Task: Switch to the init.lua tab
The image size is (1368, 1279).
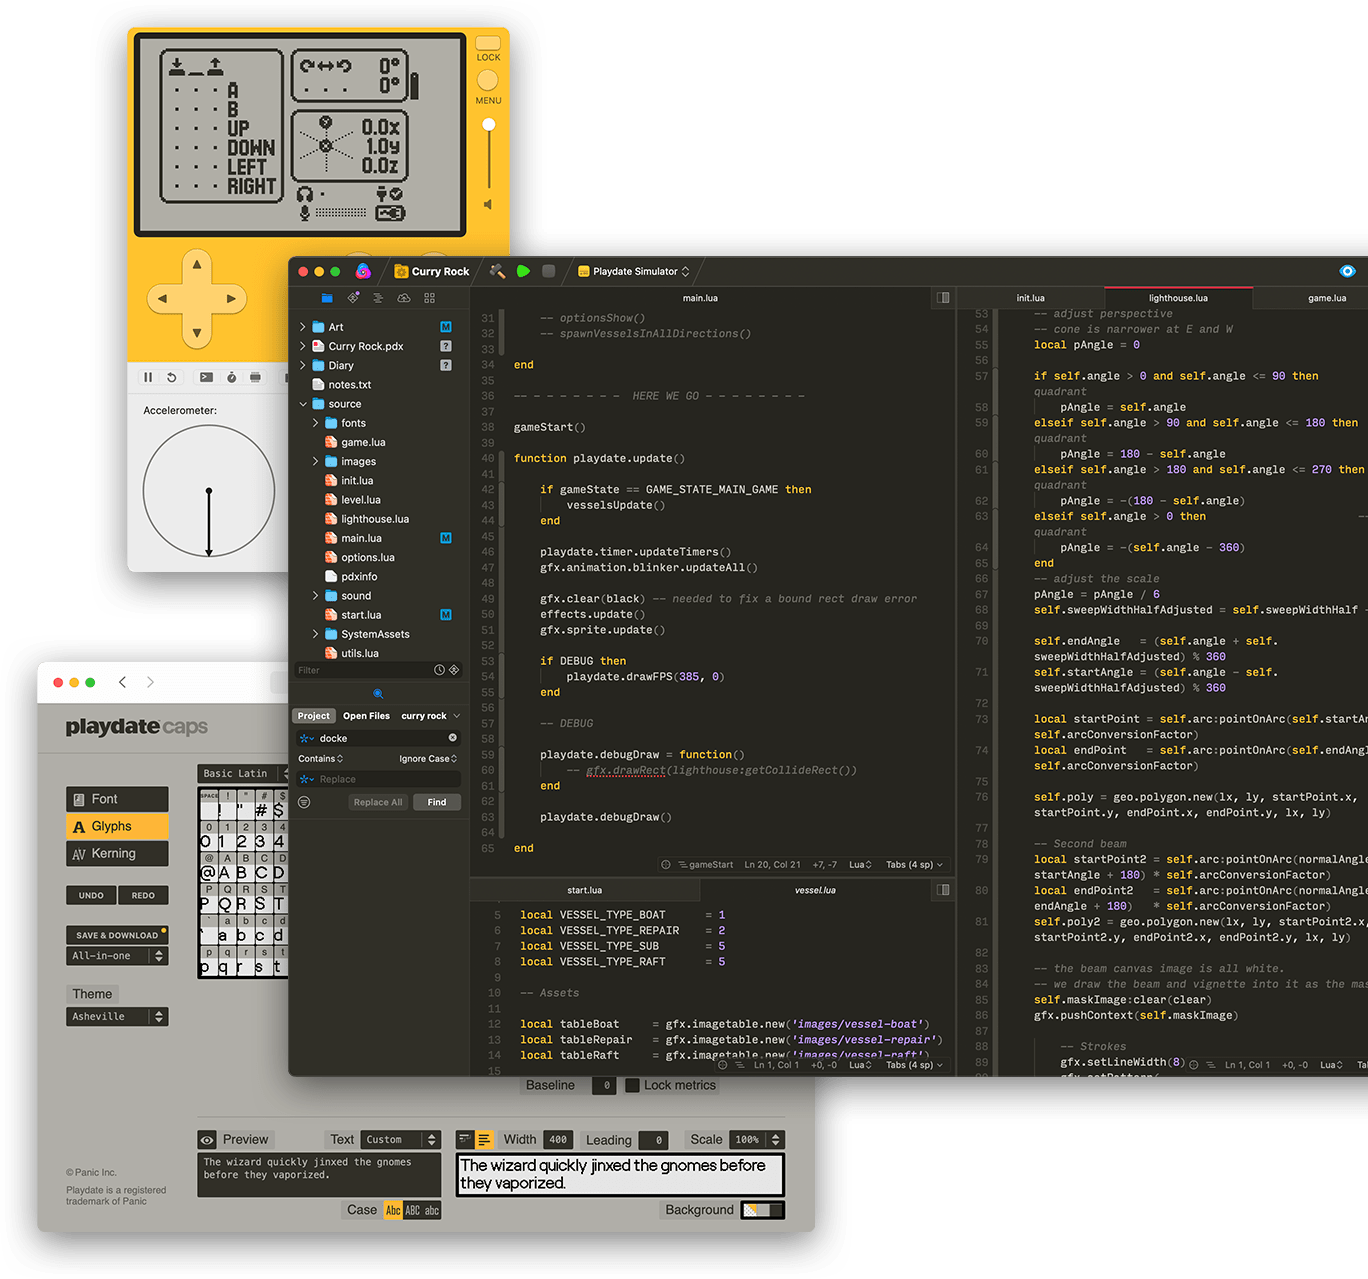Action: tap(1030, 298)
